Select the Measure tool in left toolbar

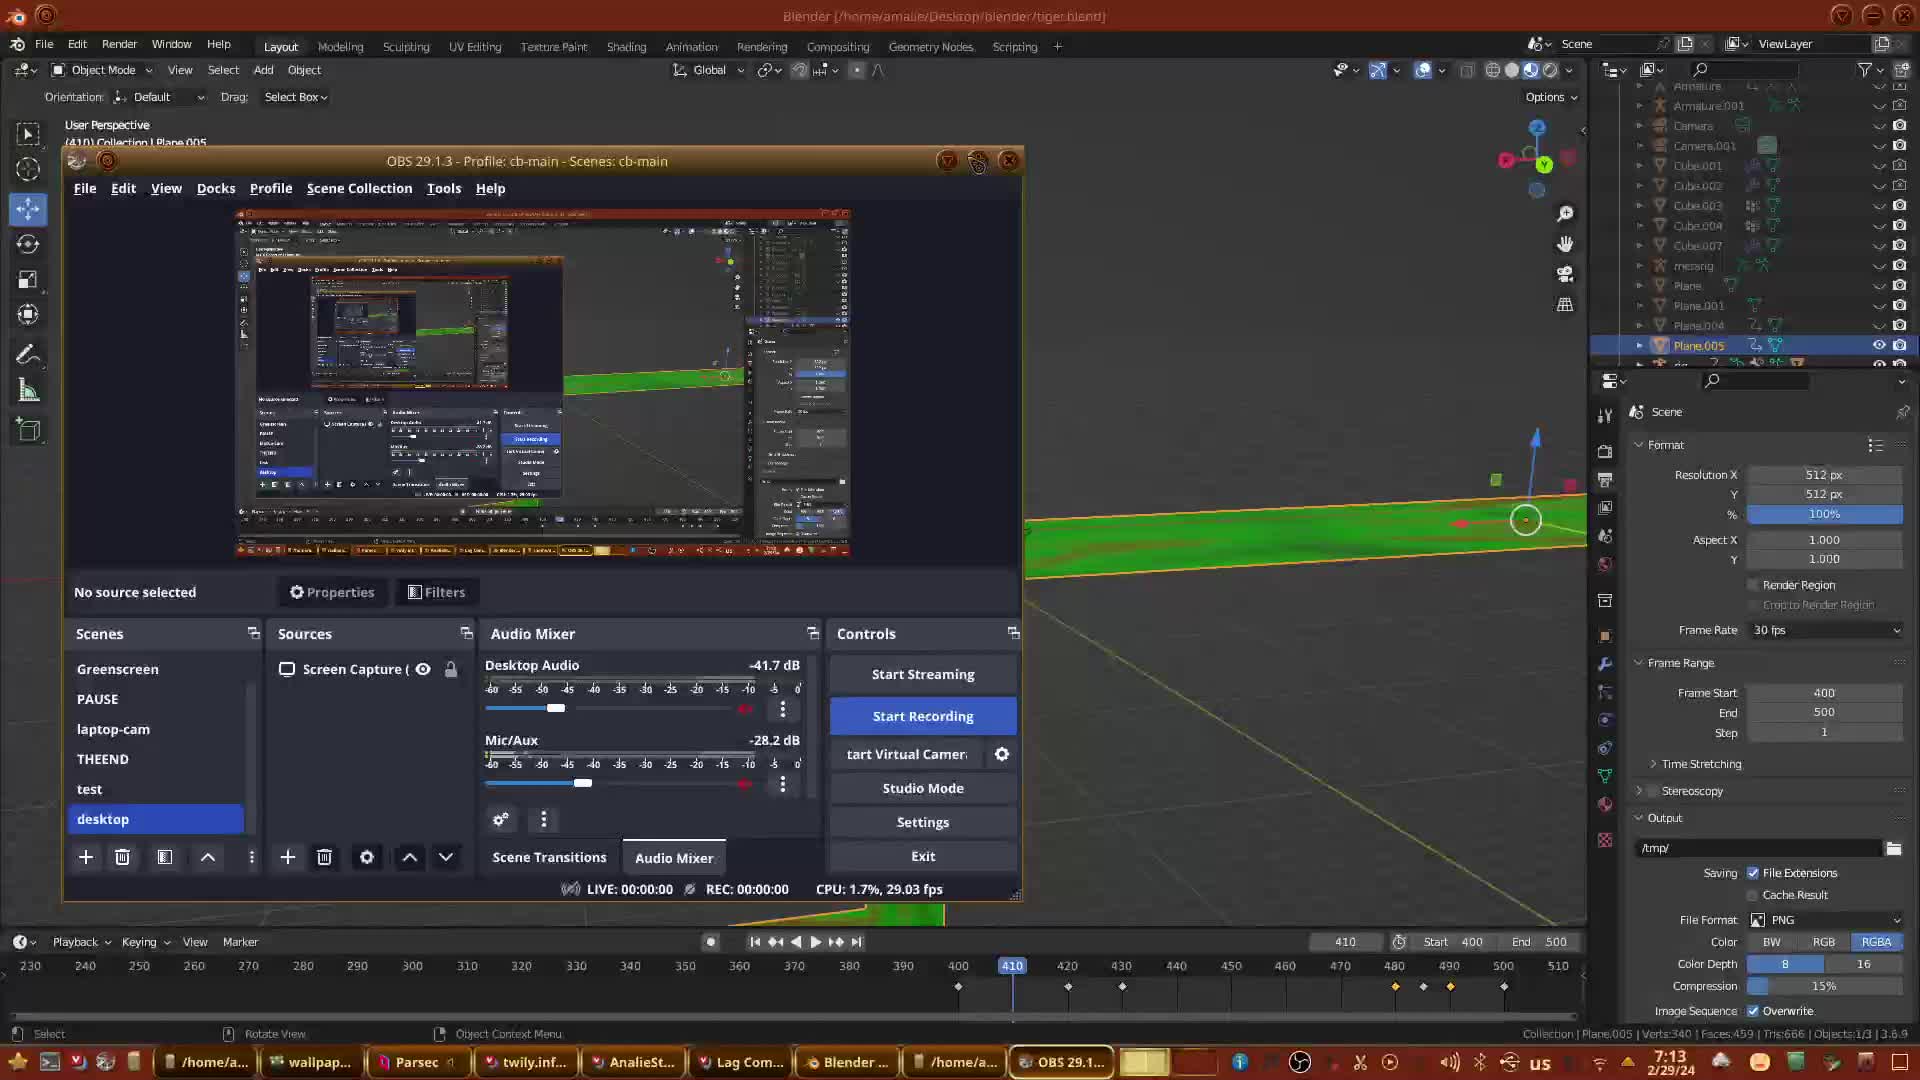[28, 392]
